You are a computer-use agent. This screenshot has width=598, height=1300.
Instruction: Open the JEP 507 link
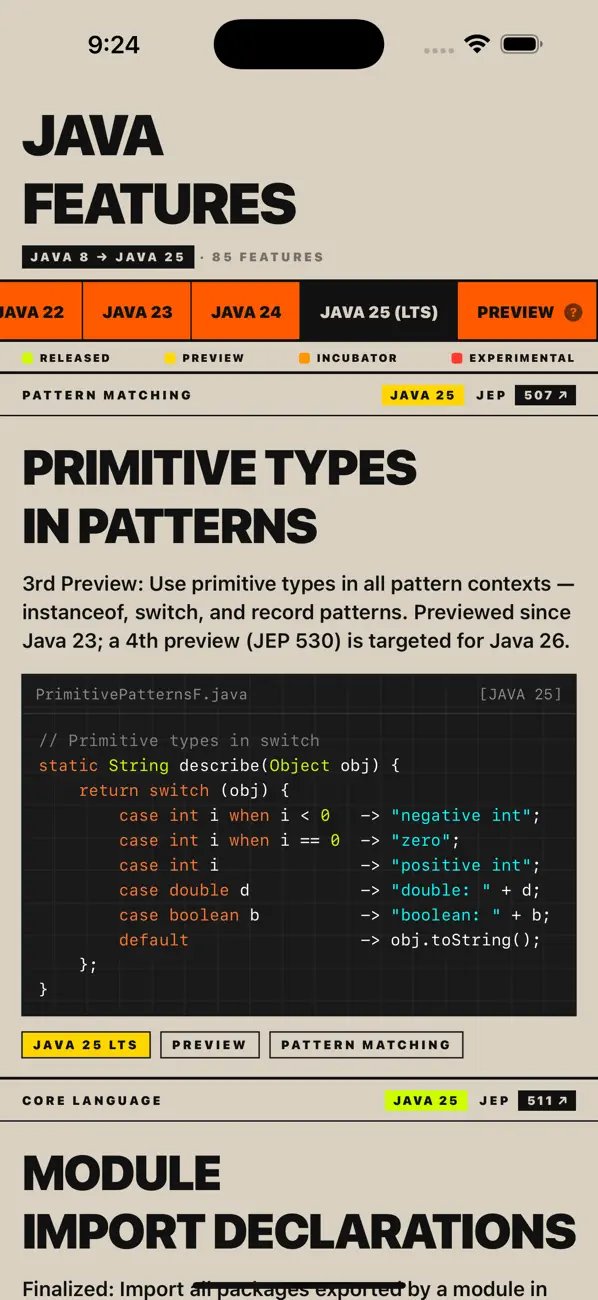546,395
